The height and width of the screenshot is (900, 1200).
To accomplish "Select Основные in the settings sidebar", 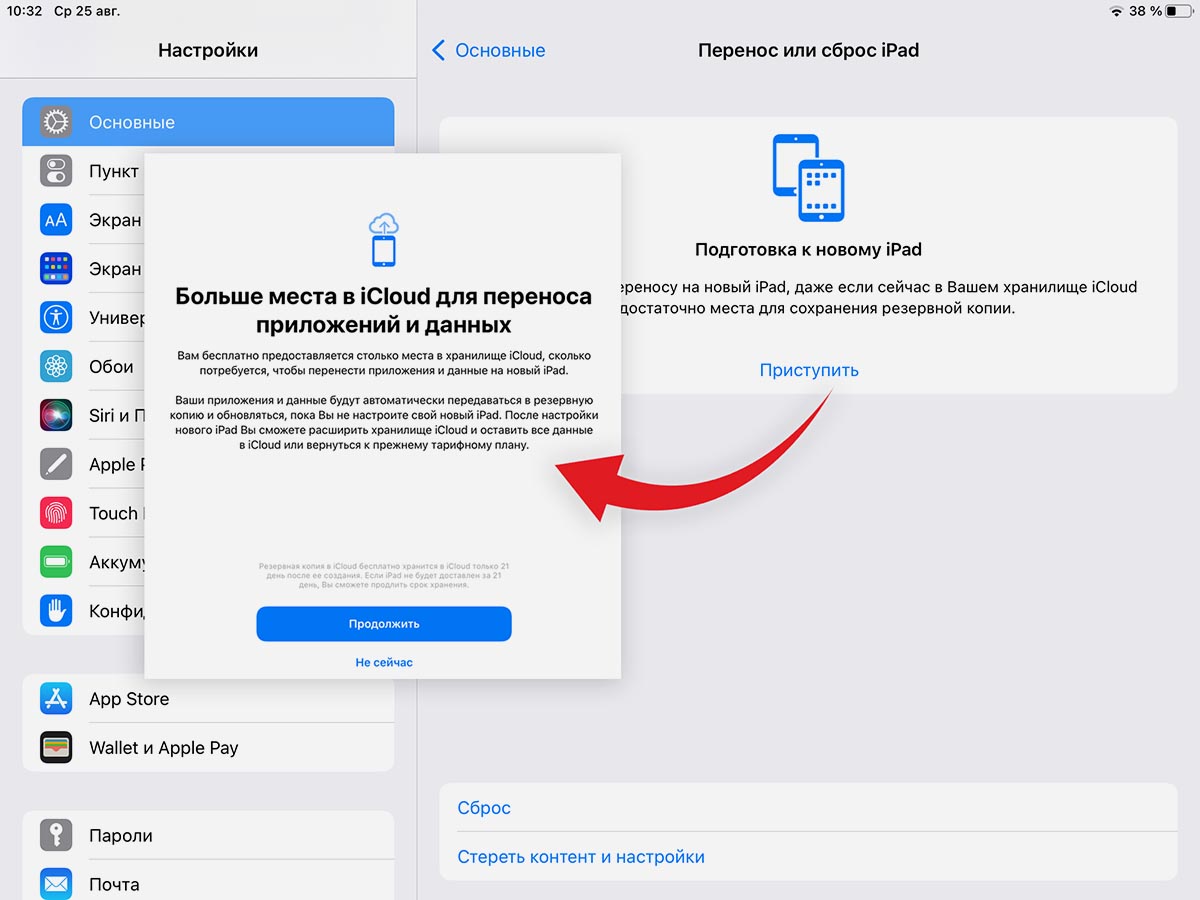I will pos(208,122).
